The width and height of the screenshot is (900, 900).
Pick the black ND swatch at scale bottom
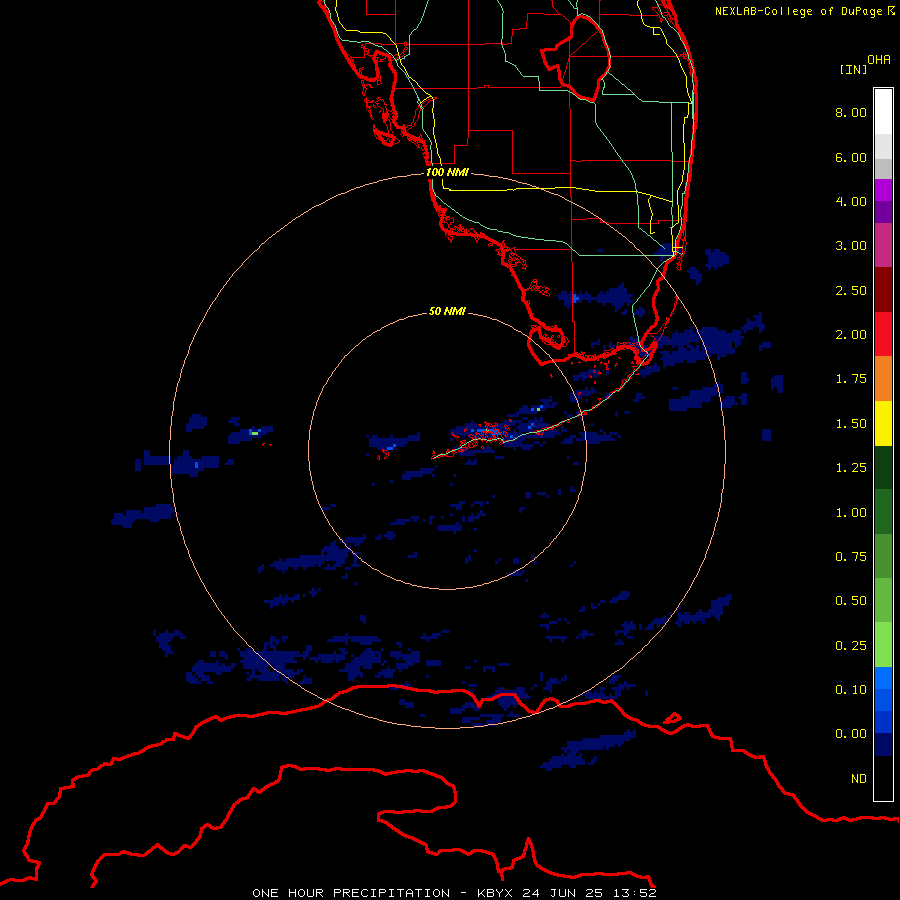(x=883, y=778)
